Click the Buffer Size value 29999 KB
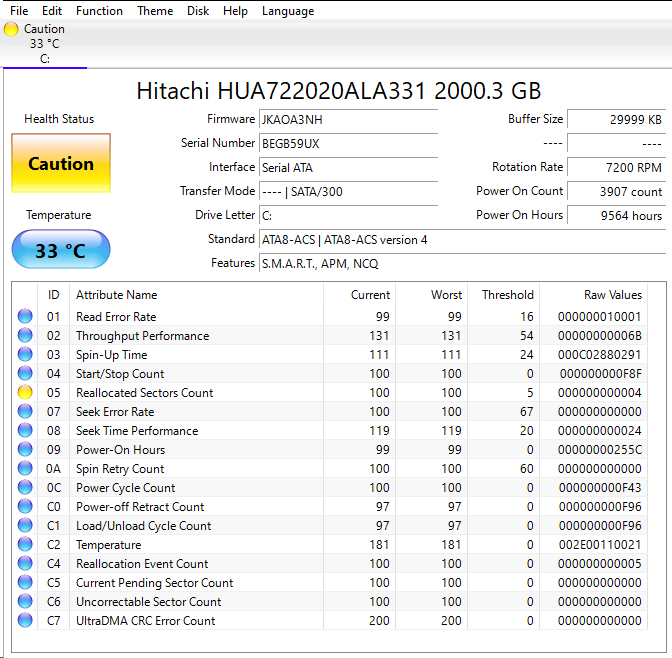This screenshot has width=672, height=658. pos(617,119)
